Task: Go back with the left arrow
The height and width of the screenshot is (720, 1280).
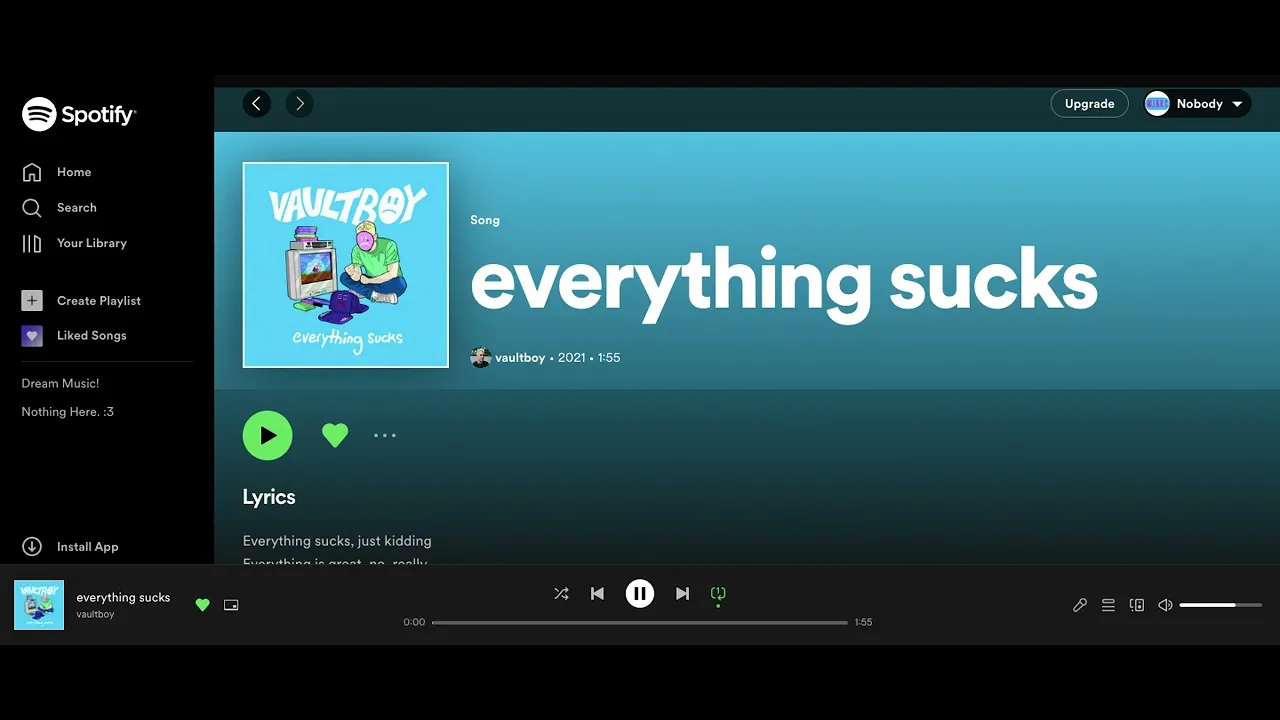Action: (x=257, y=103)
